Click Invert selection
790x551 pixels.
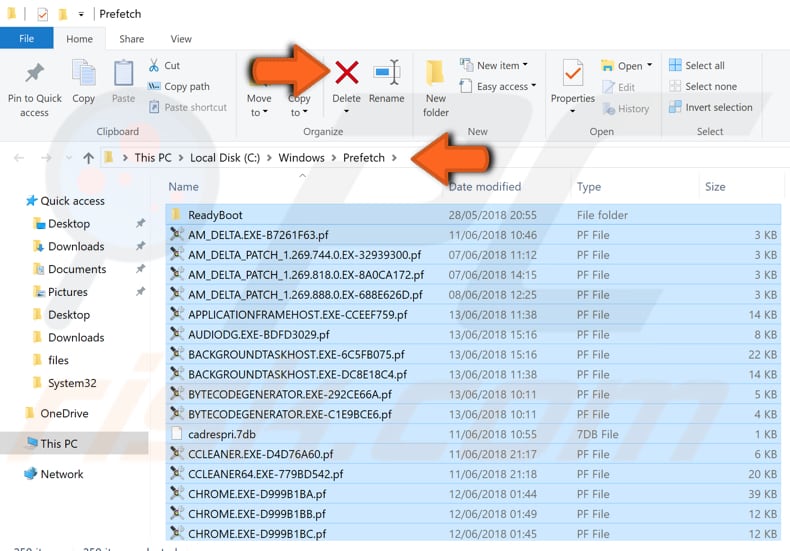[x=710, y=107]
